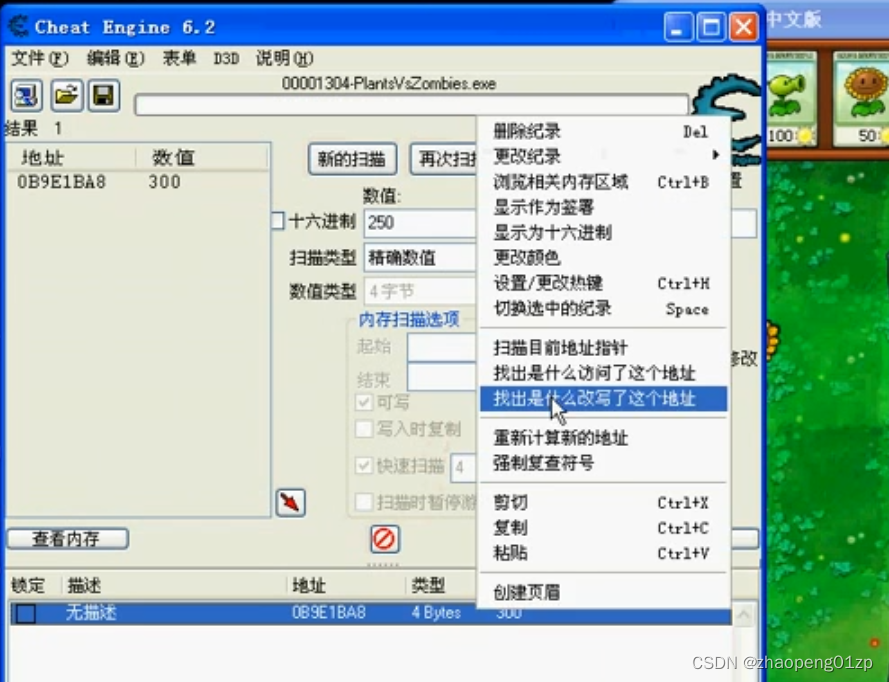The width and height of the screenshot is (889, 682).
Task: Toggle the 快速扫描 fast scan checkbox
Action: pos(363,466)
